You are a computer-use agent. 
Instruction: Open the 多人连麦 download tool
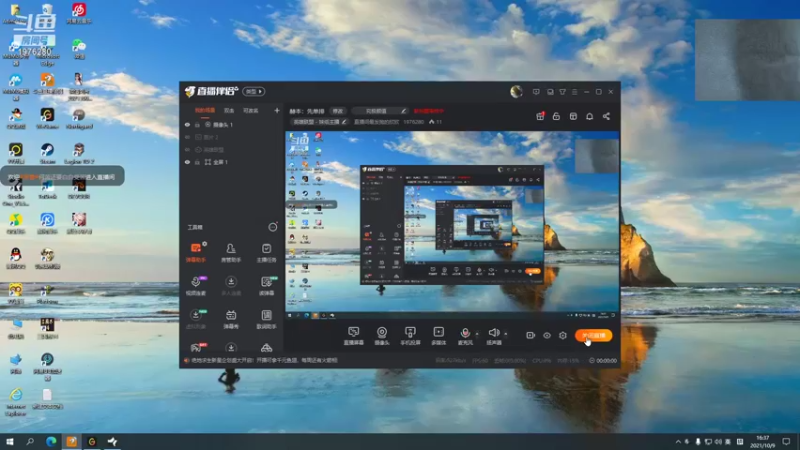(x=231, y=286)
